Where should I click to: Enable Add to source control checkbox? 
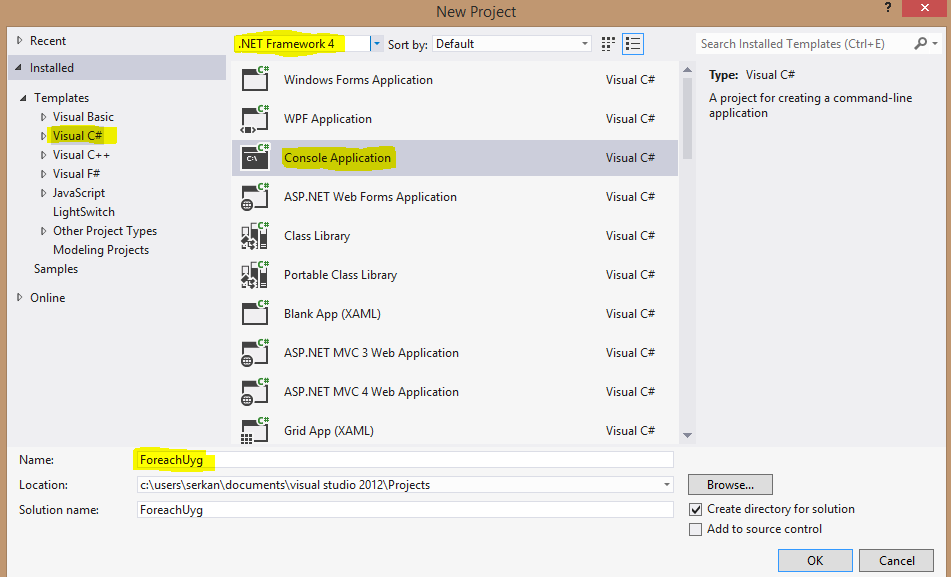pyautogui.click(x=696, y=529)
